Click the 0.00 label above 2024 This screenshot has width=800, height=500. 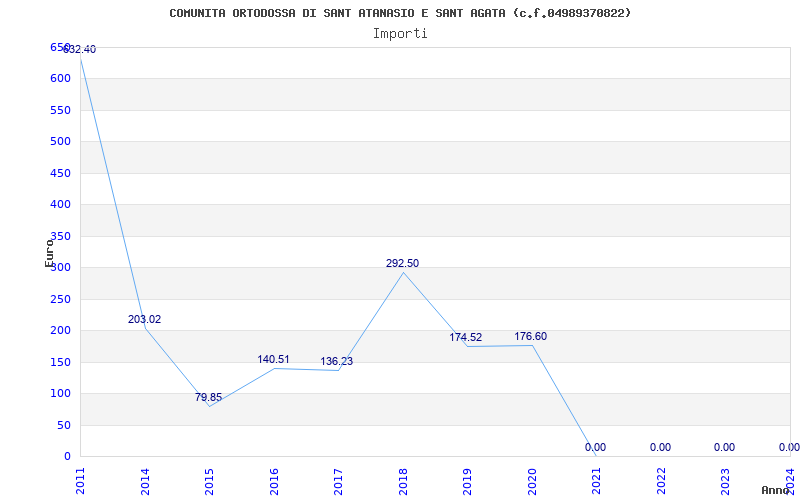pyautogui.click(x=789, y=447)
